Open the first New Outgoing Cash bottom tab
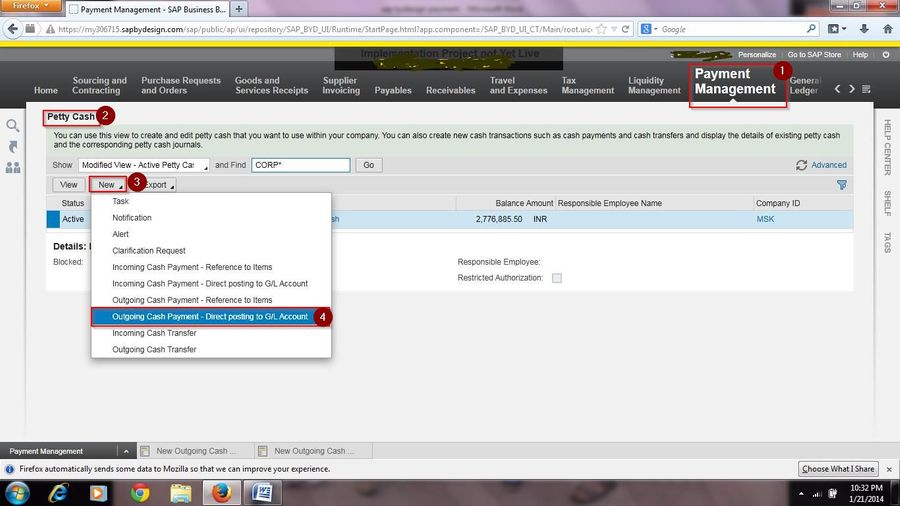The image size is (900, 506). (196, 451)
